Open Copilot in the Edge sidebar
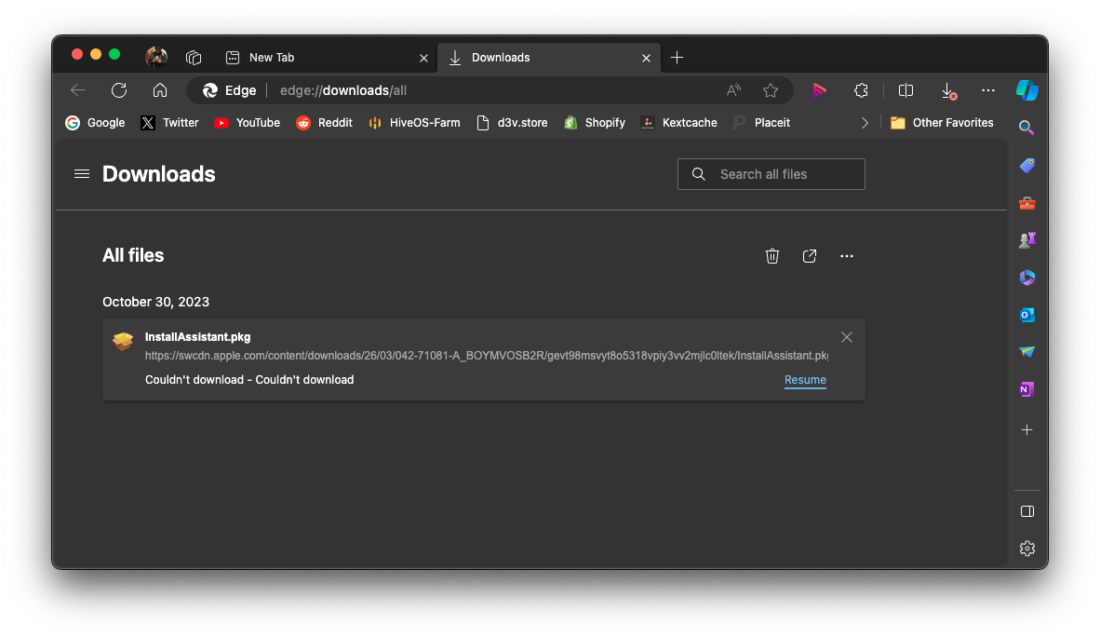1100x637 pixels. coord(1027,90)
